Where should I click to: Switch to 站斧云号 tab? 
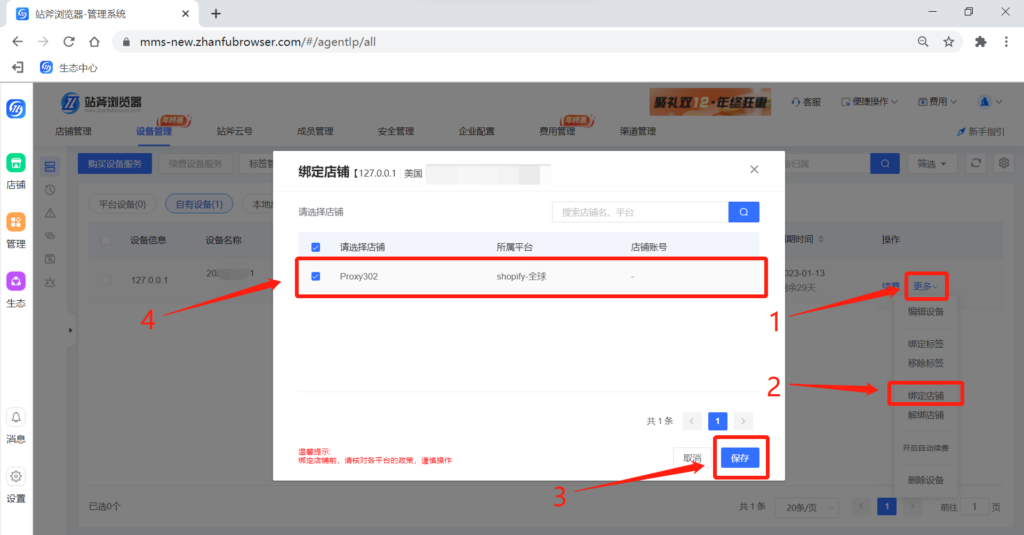tap(234, 131)
